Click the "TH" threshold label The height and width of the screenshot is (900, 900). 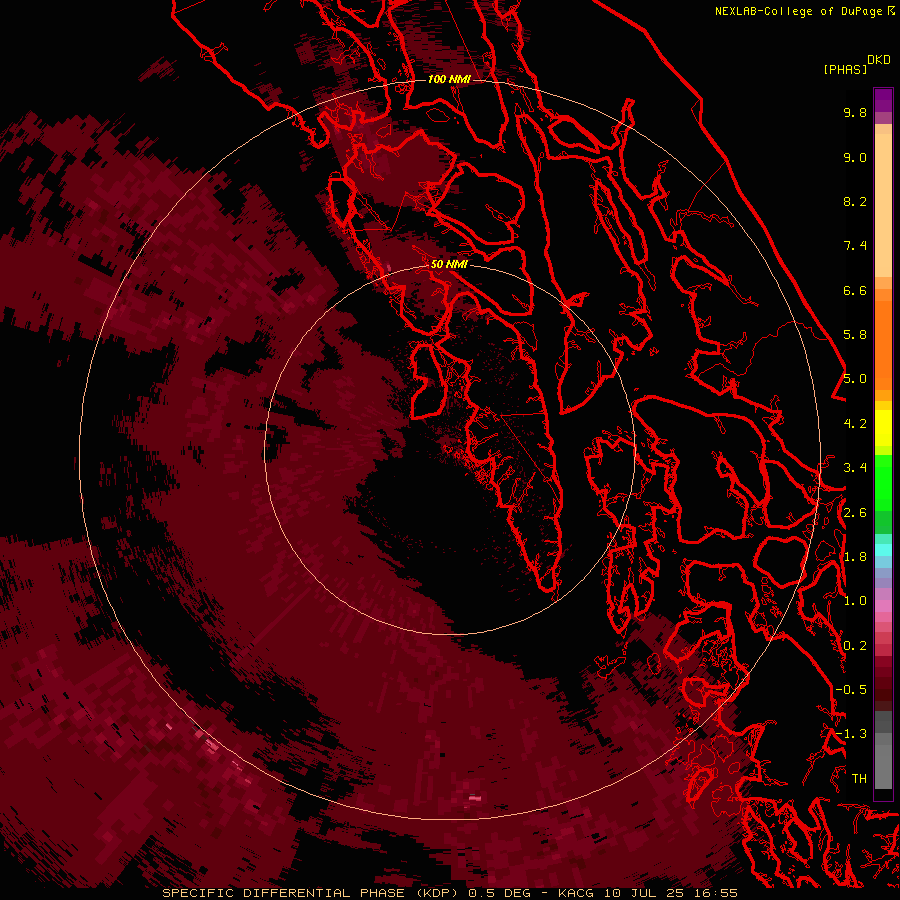pos(859,779)
